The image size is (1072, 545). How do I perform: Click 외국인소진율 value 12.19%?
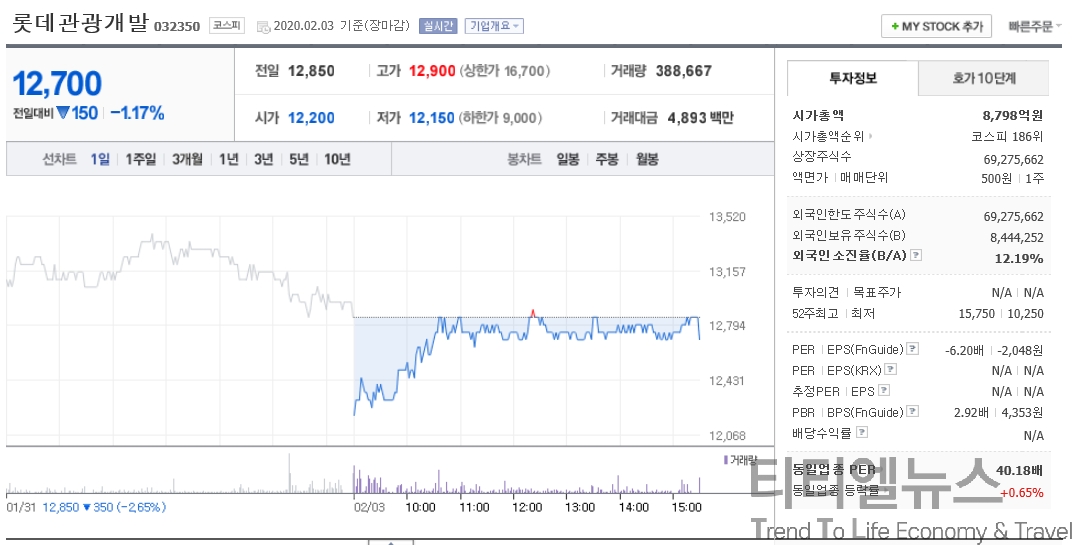[1019, 258]
